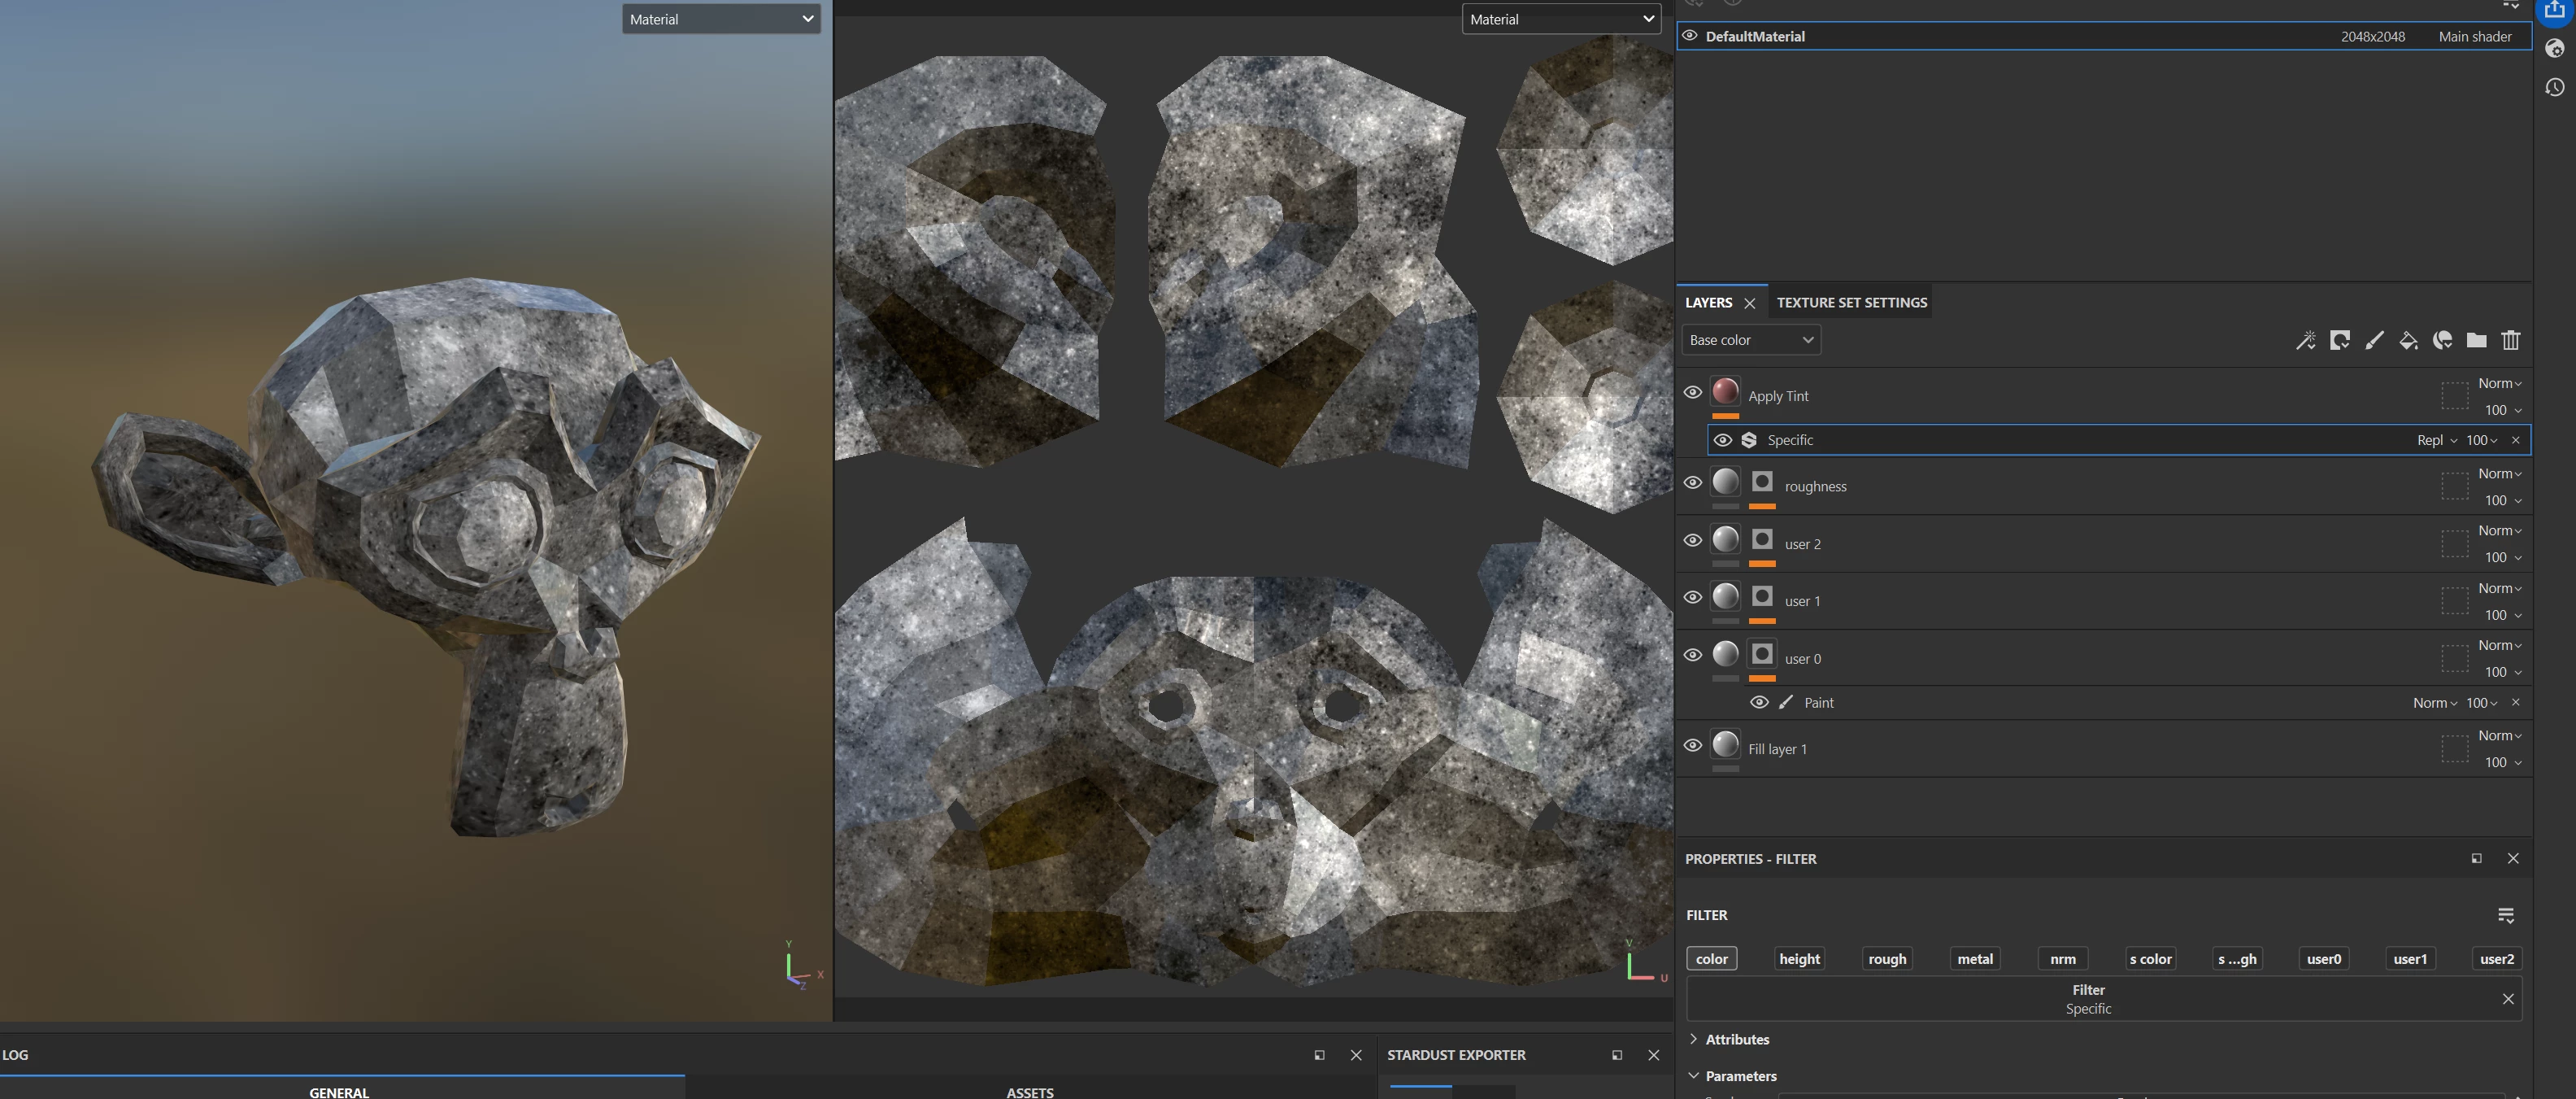The width and height of the screenshot is (2576, 1099).
Task: Select the Fill layer 1 row
Action: 2104,748
